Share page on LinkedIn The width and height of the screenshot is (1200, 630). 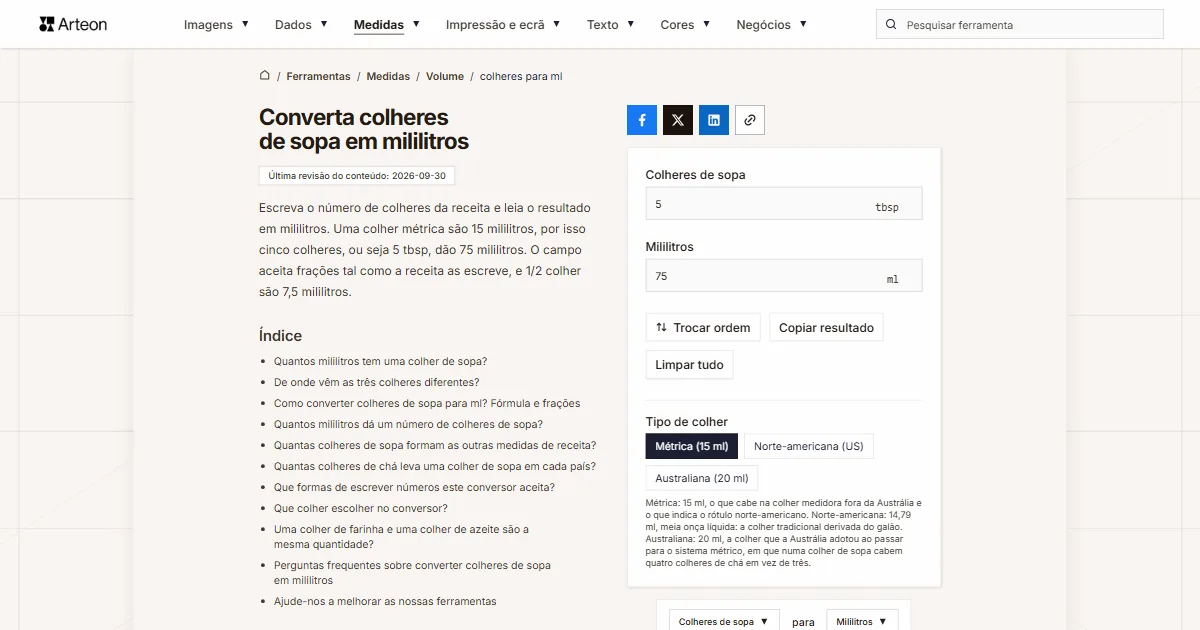click(x=714, y=120)
